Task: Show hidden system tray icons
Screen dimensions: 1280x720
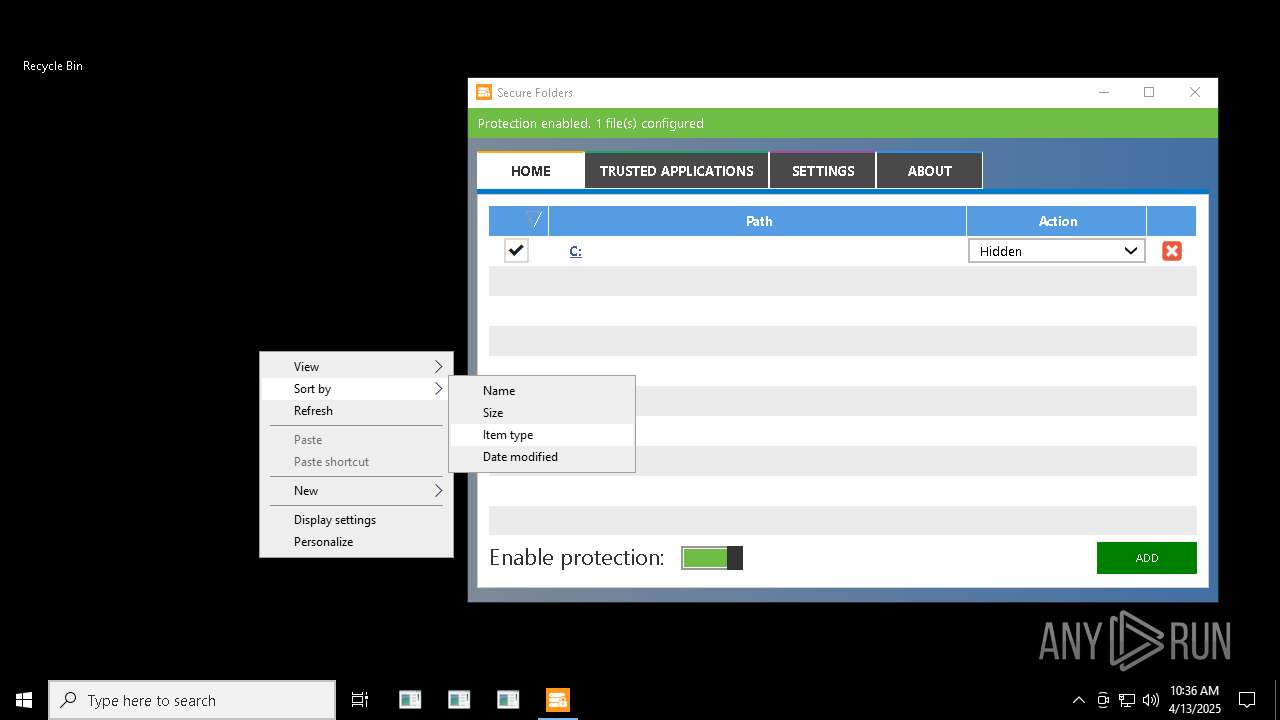Action: (1078, 700)
